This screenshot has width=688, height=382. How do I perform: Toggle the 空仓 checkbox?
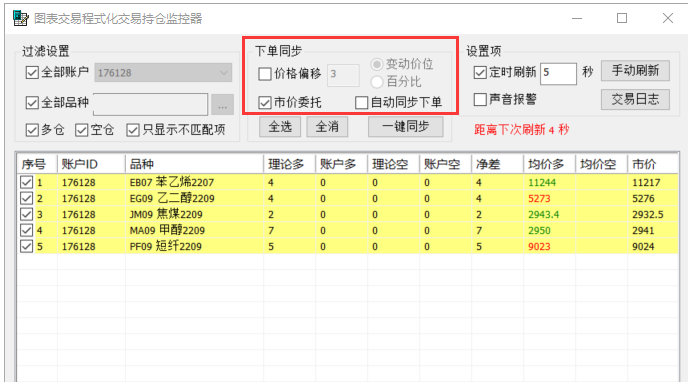[82, 130]
